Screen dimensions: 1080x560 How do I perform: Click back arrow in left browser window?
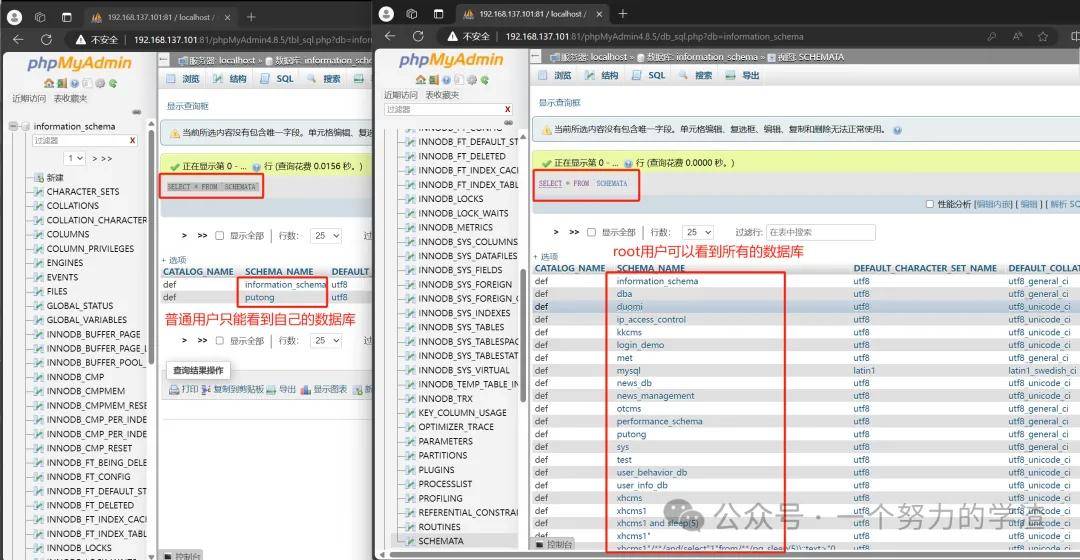coord(18,39)
